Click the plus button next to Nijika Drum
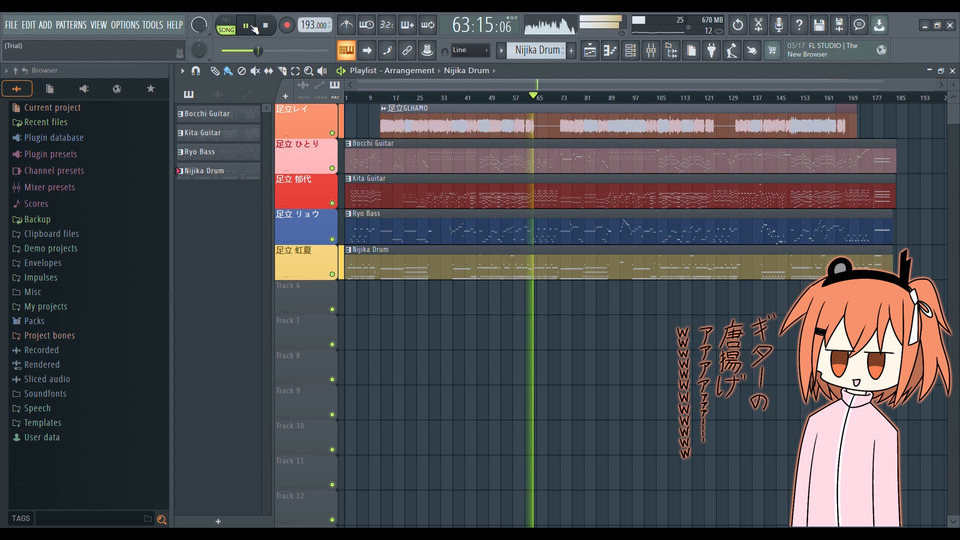960x540 pixels. [571, 50]
